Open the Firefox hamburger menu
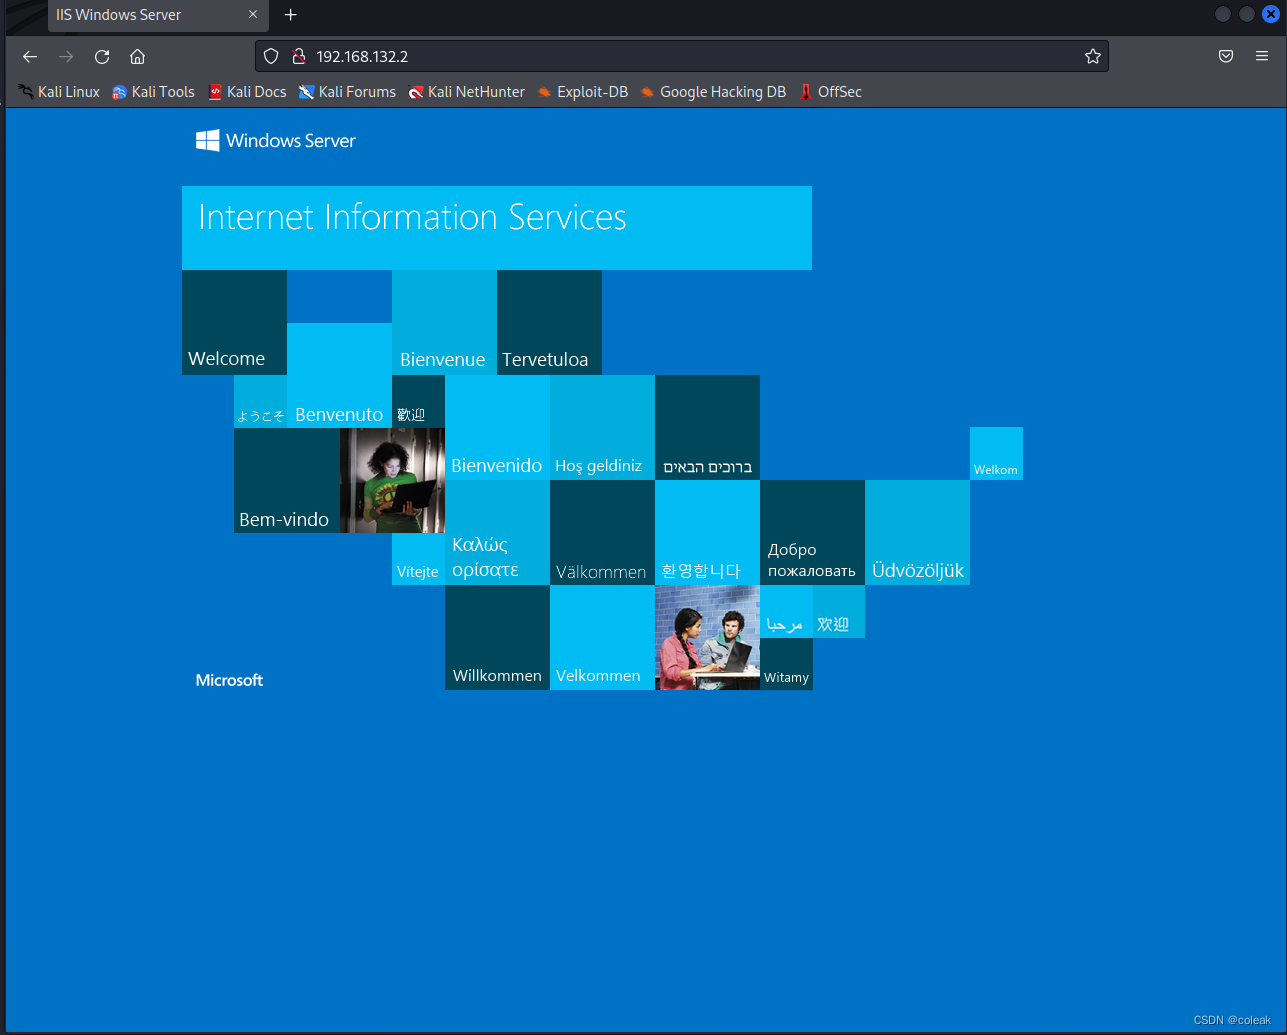 pyautogui.click(x=1262, y=57)
